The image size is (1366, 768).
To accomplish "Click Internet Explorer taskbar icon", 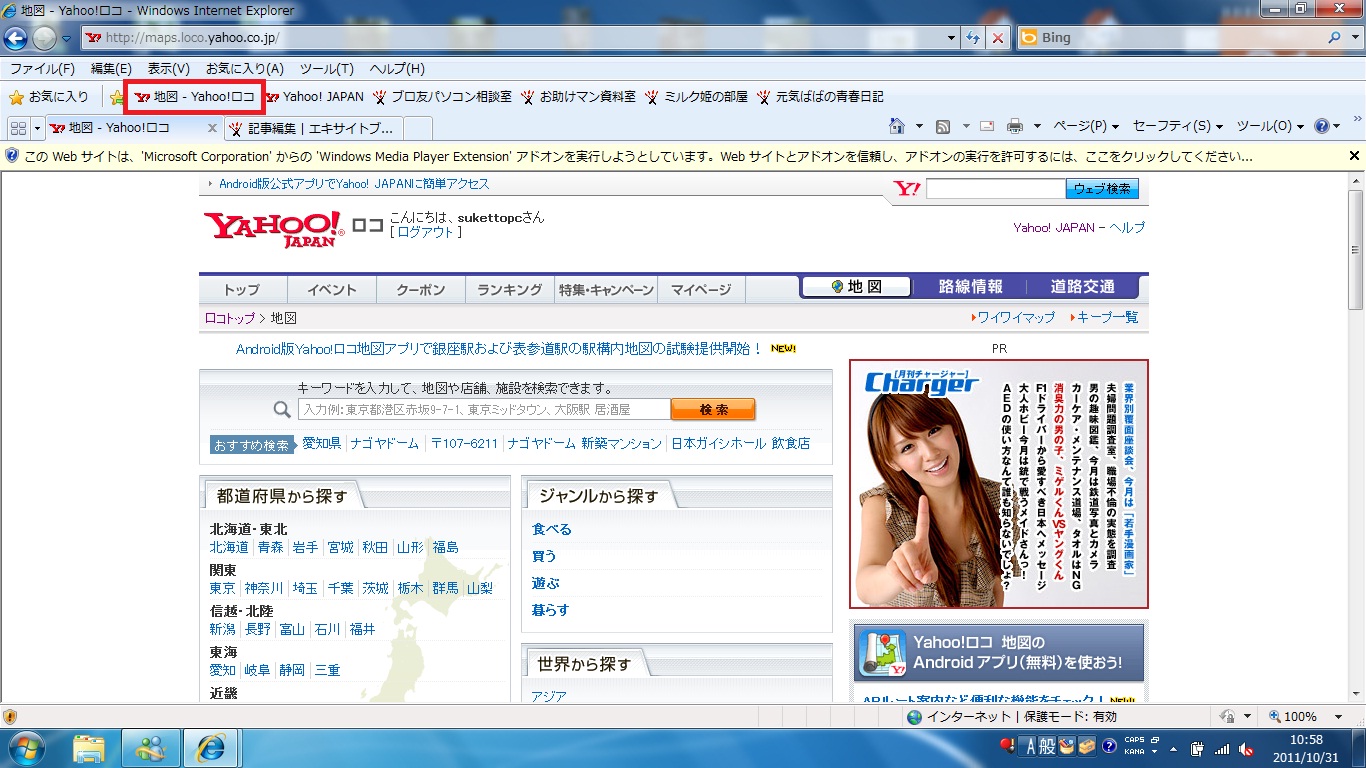I will 210,747.
